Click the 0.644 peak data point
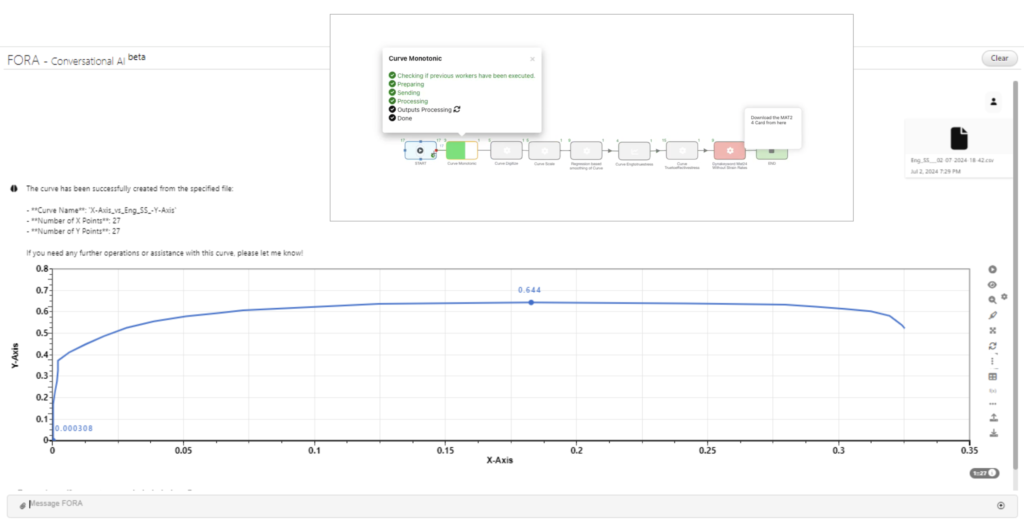 coord(531,302)
